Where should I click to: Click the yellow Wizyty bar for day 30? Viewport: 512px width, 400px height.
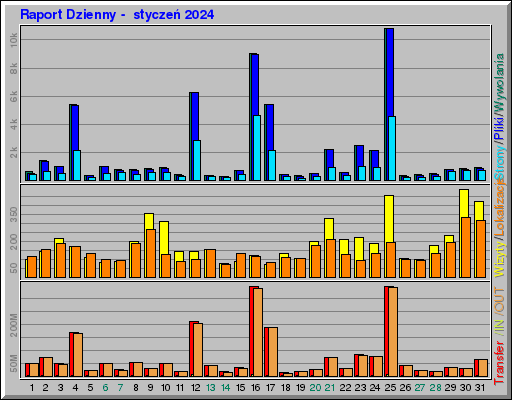point(464,203)
